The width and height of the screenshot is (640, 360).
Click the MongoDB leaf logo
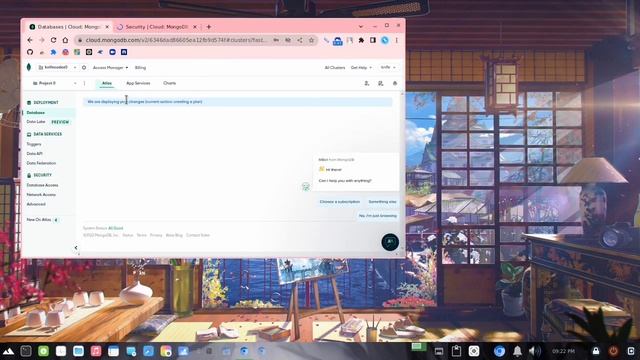(29, 67)
